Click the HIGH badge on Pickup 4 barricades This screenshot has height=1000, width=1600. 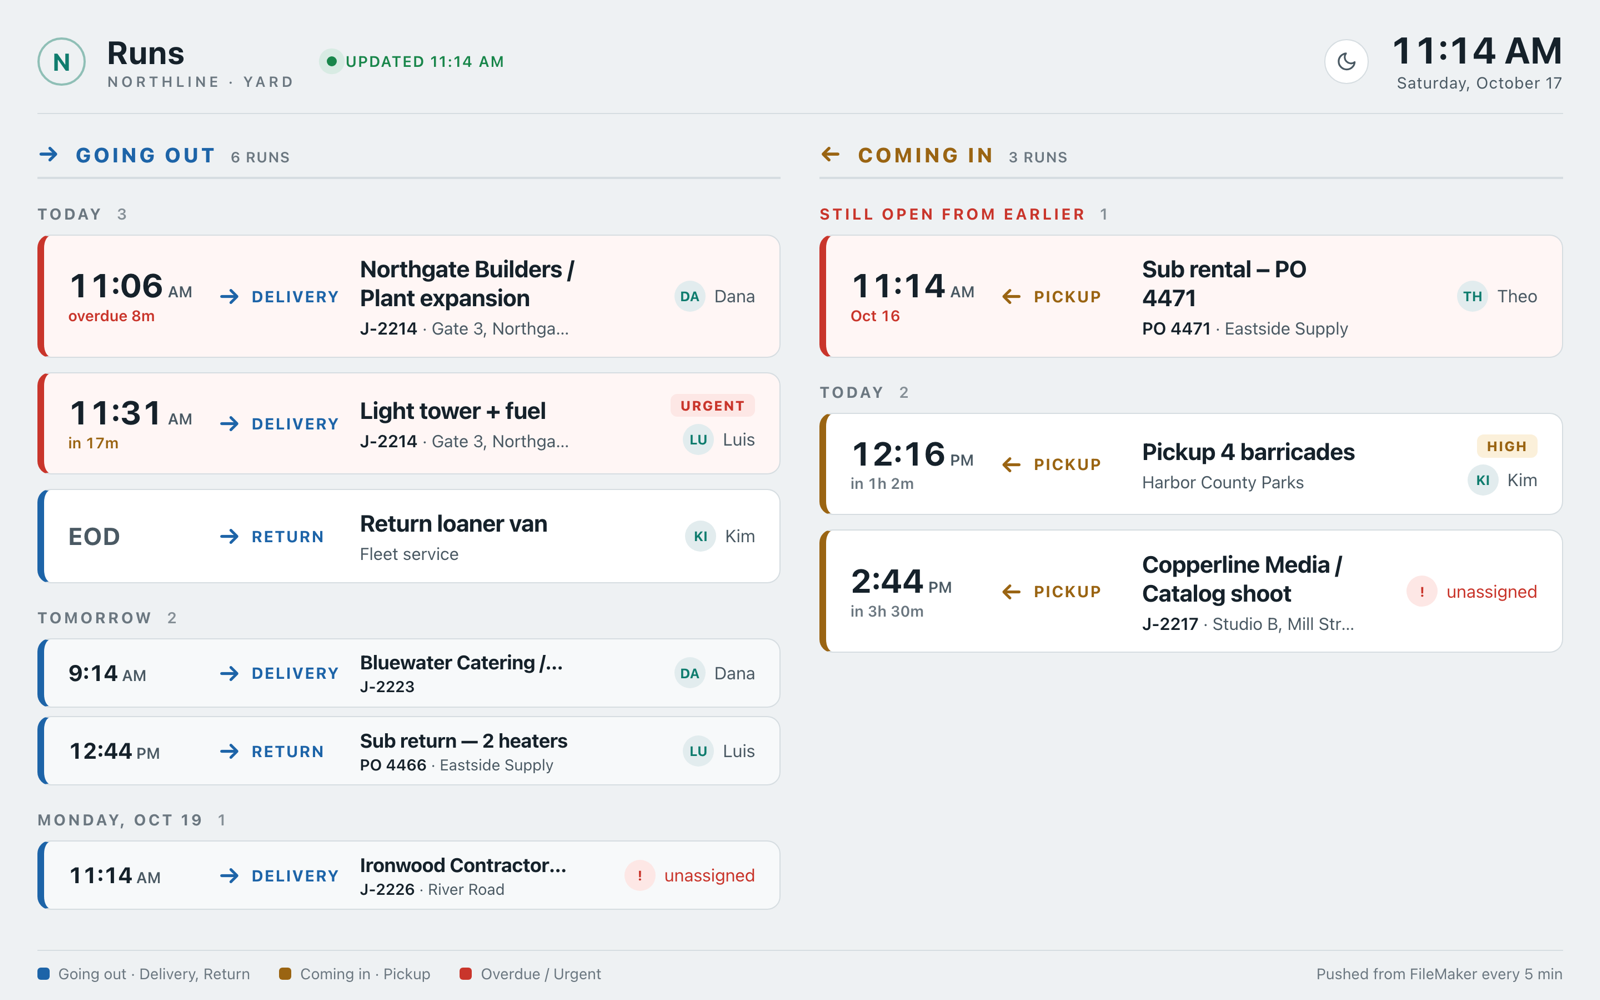pyautogui.click(x=1506, y=446)
